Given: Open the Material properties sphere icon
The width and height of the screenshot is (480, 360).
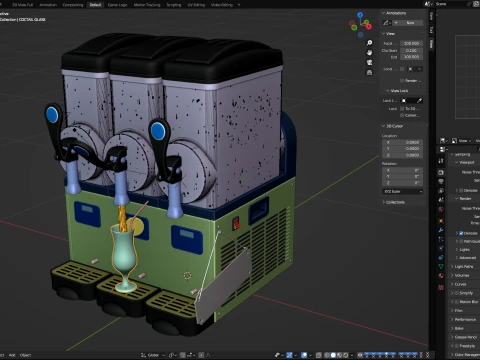Looking at the screenshot, I should 441,276.
